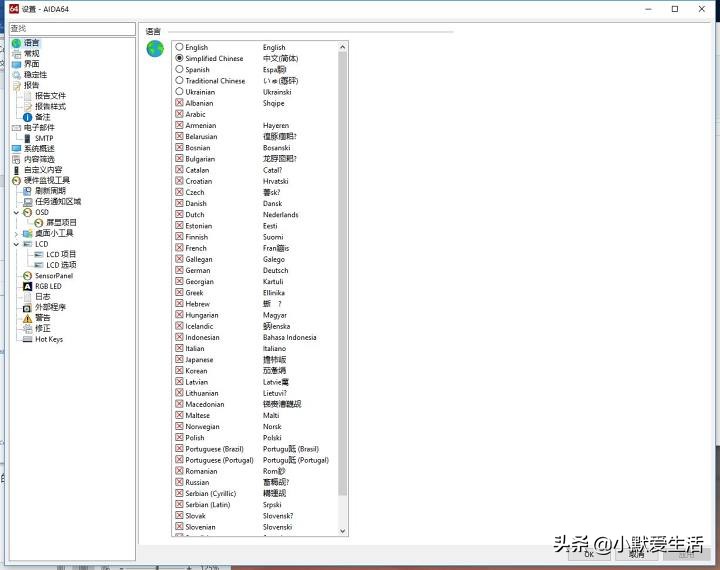Click the Polish language row
This screenshot has height=570, width=720.
click(256, 438)
